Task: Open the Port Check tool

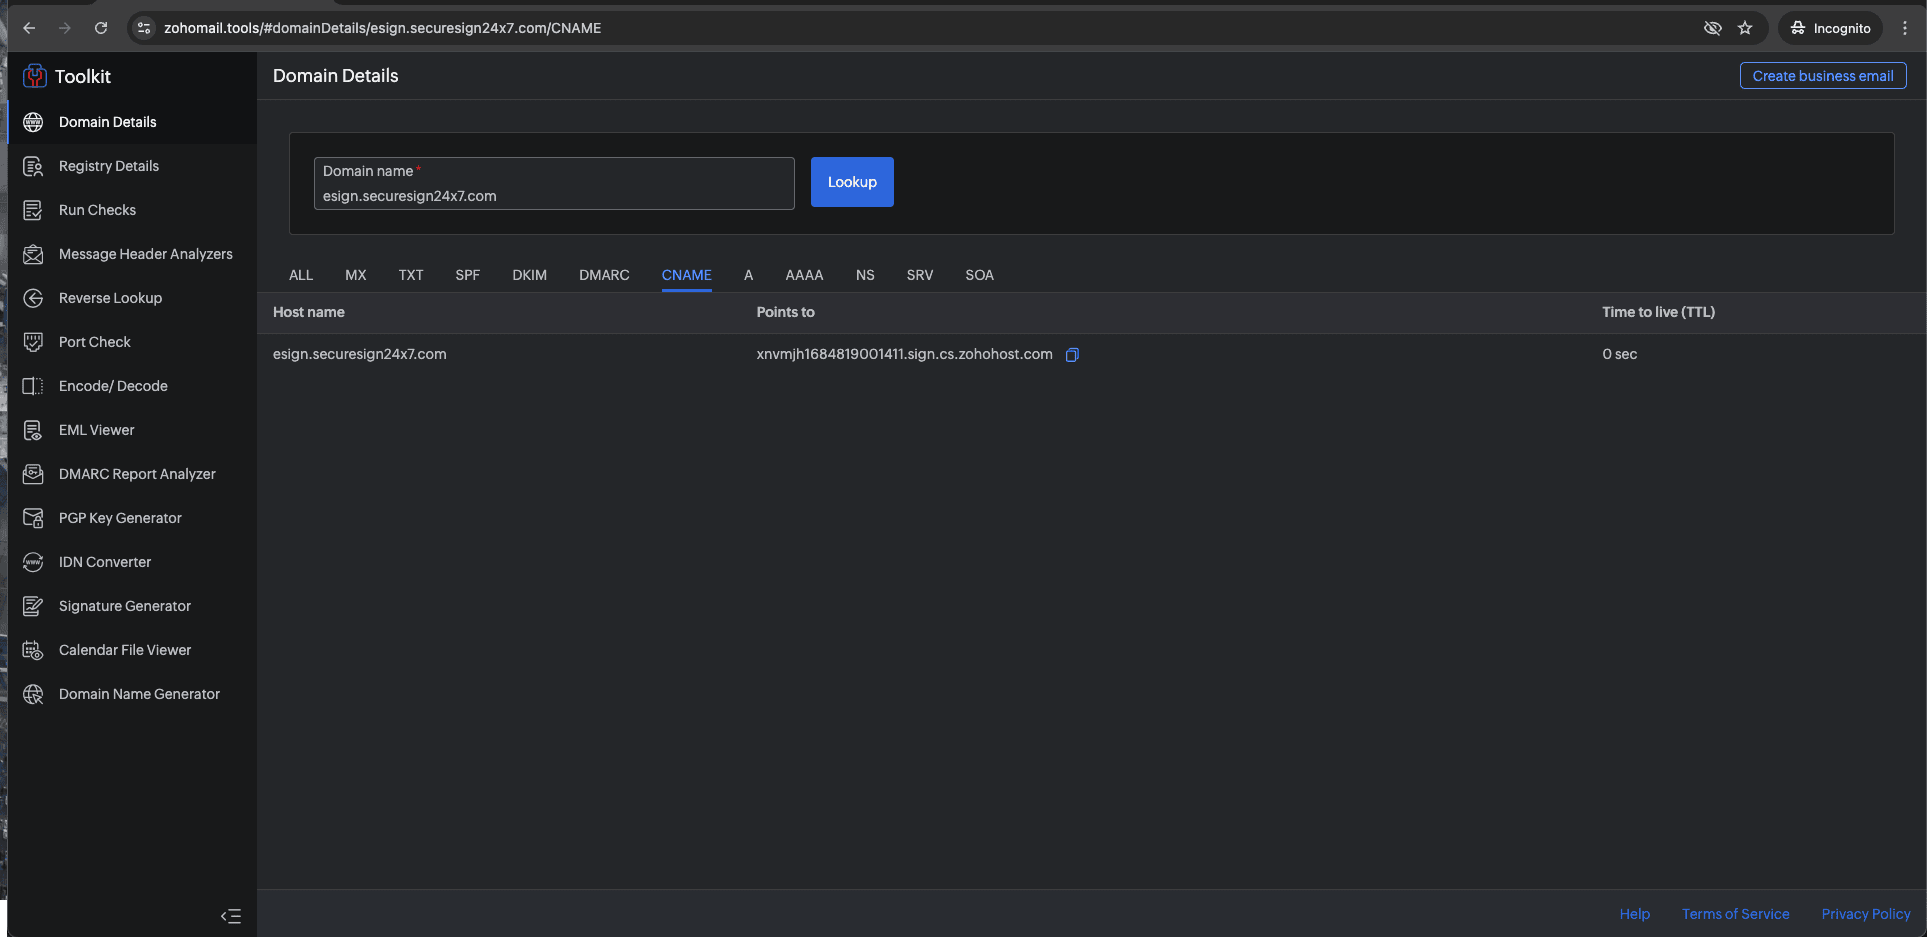Action: 94,342
